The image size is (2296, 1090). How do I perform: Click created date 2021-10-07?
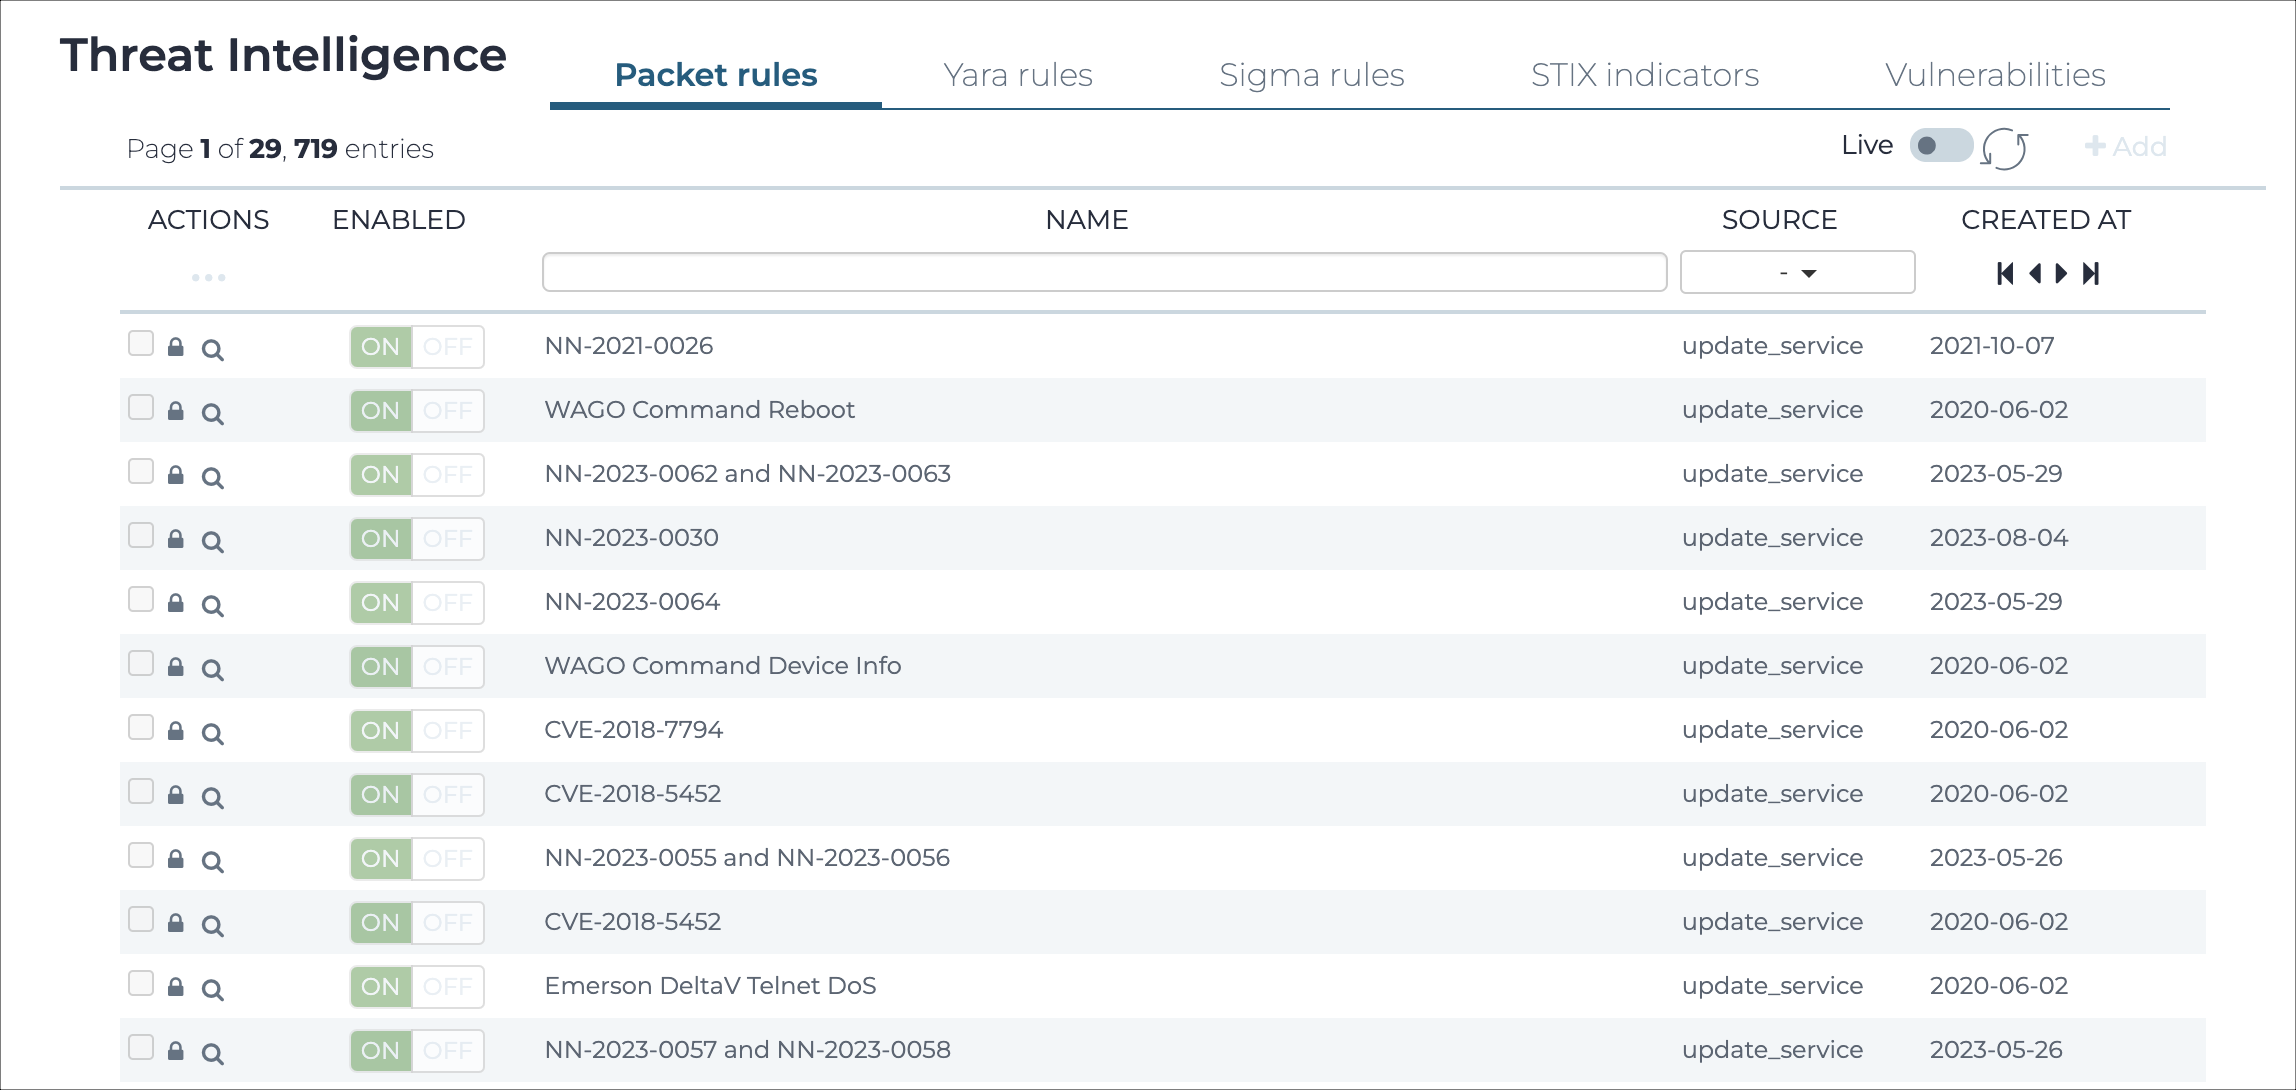(x=1992, y=346)
